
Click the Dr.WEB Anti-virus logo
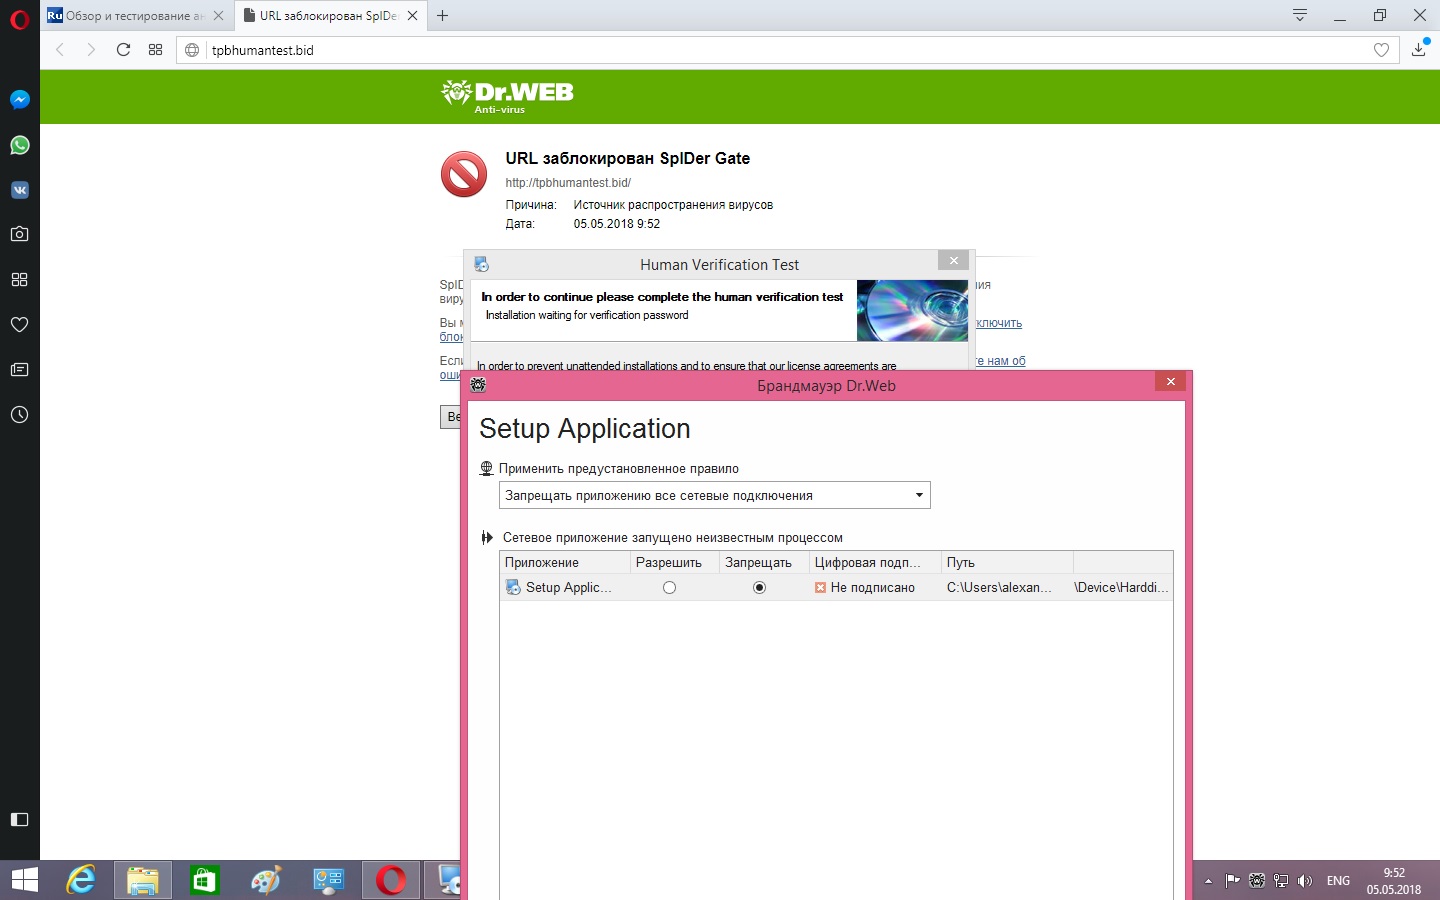tap(508, 96)
